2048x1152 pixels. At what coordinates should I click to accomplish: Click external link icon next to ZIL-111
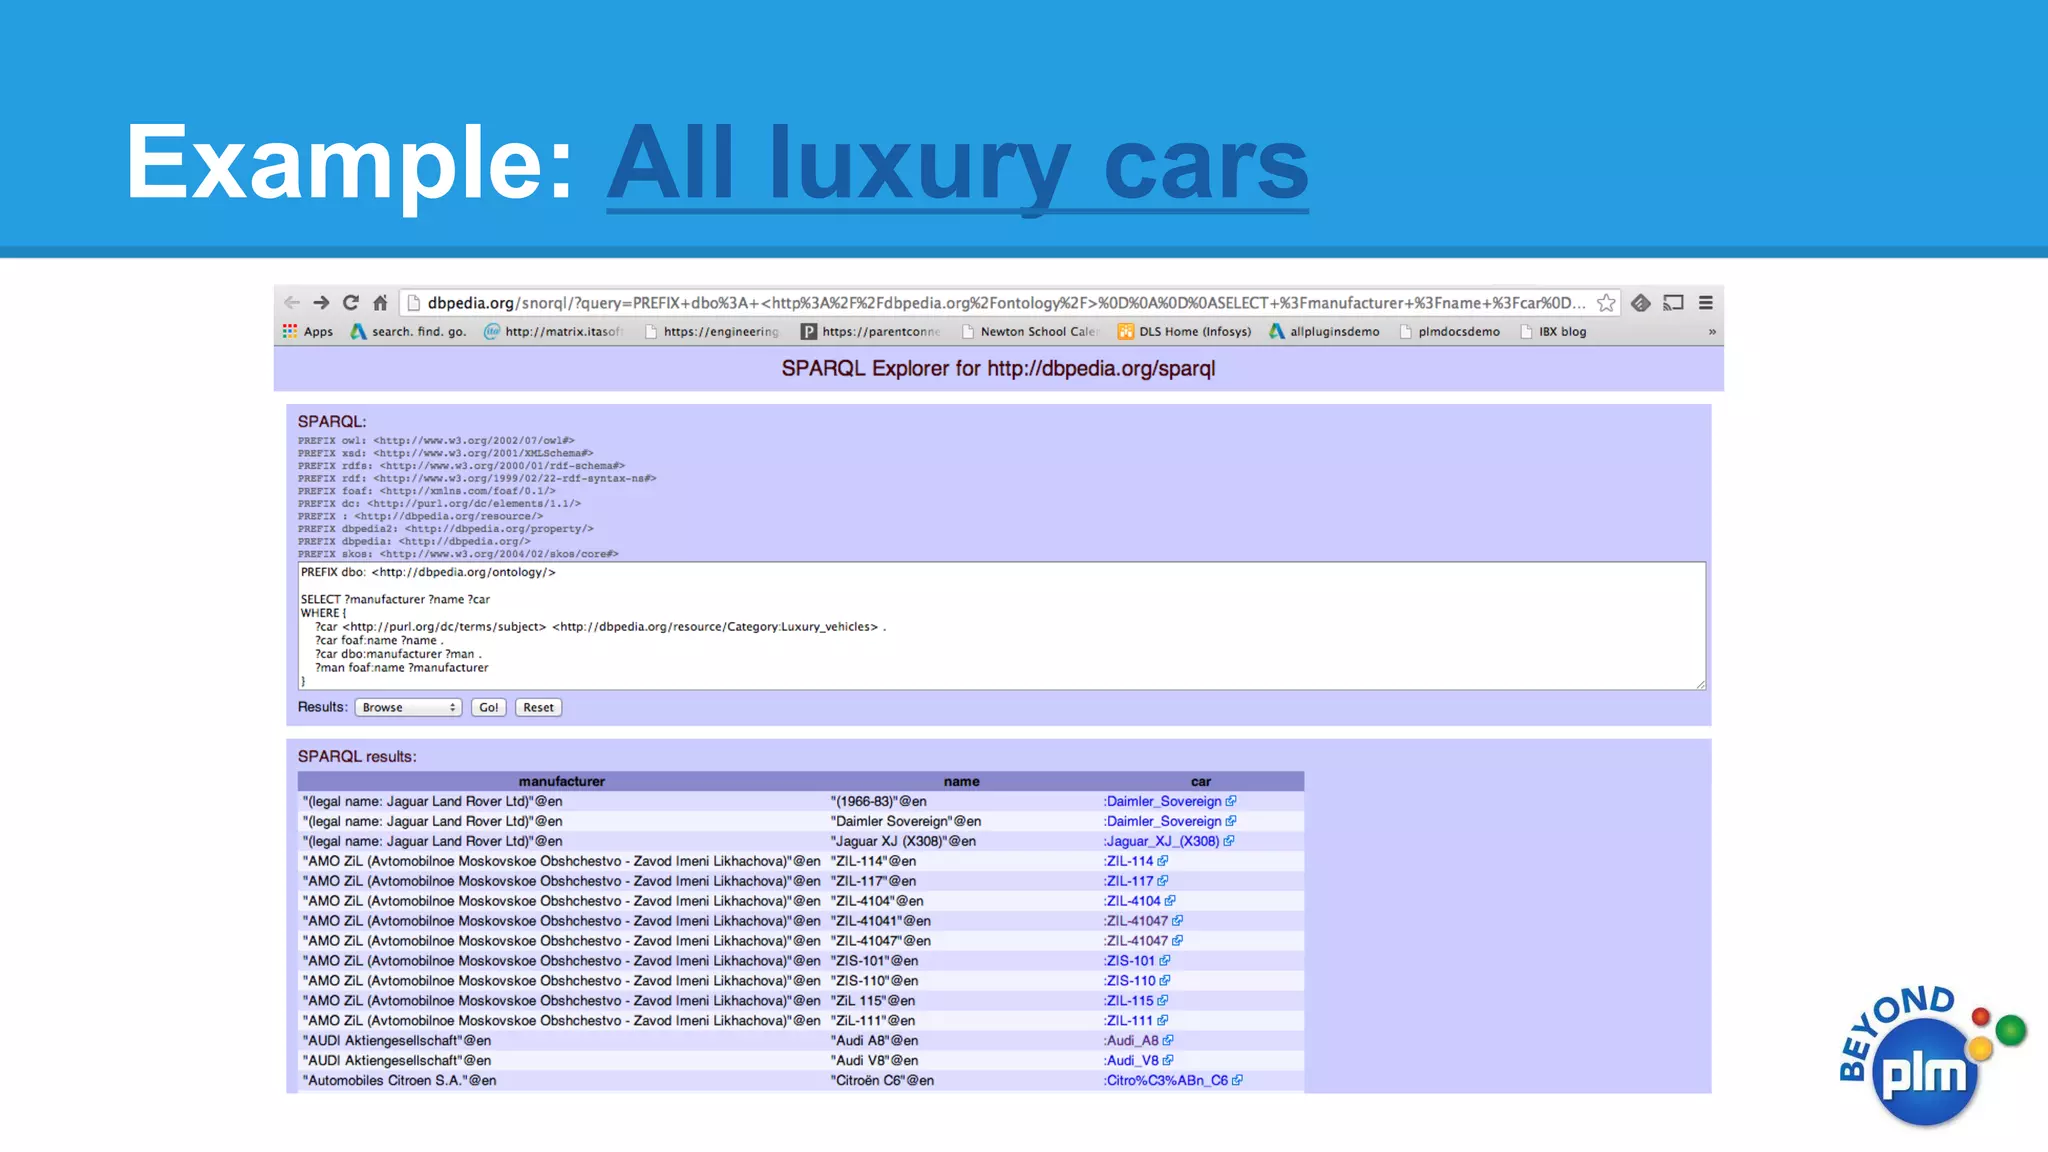[x=1163, y=1020]
